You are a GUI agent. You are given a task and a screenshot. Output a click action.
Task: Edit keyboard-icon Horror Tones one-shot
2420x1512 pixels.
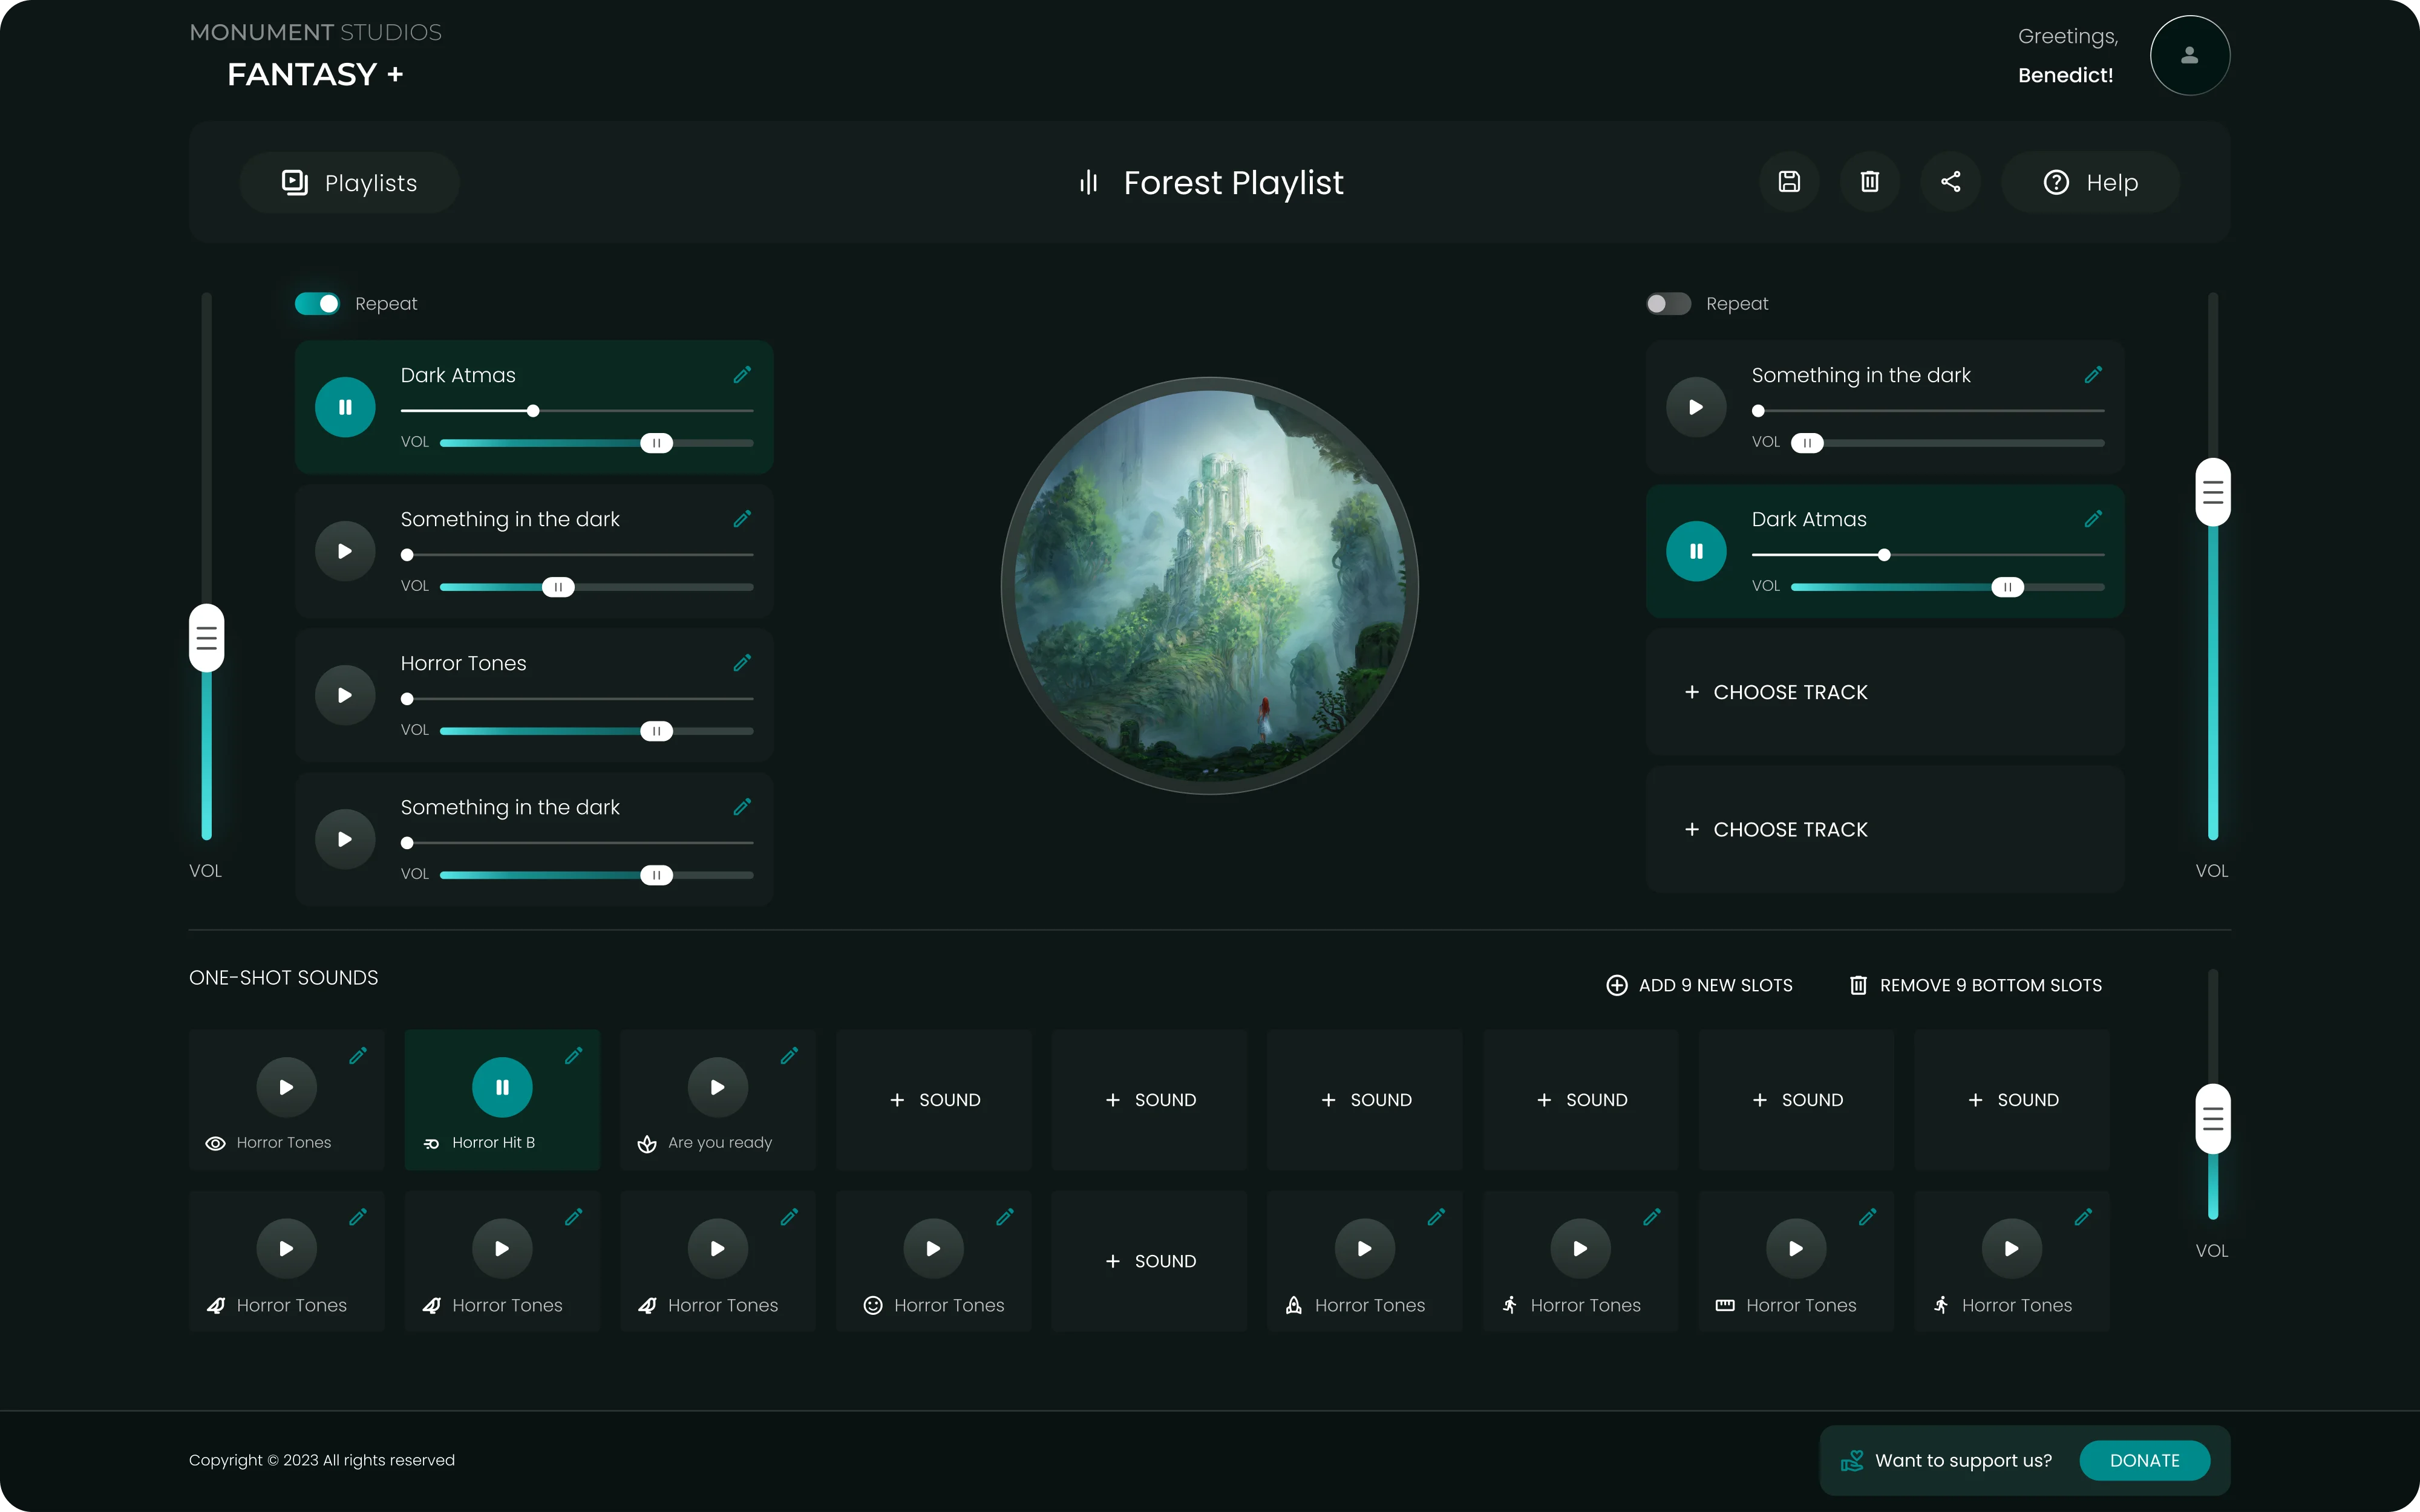pyautogui.click(x=1868, y=1217)
